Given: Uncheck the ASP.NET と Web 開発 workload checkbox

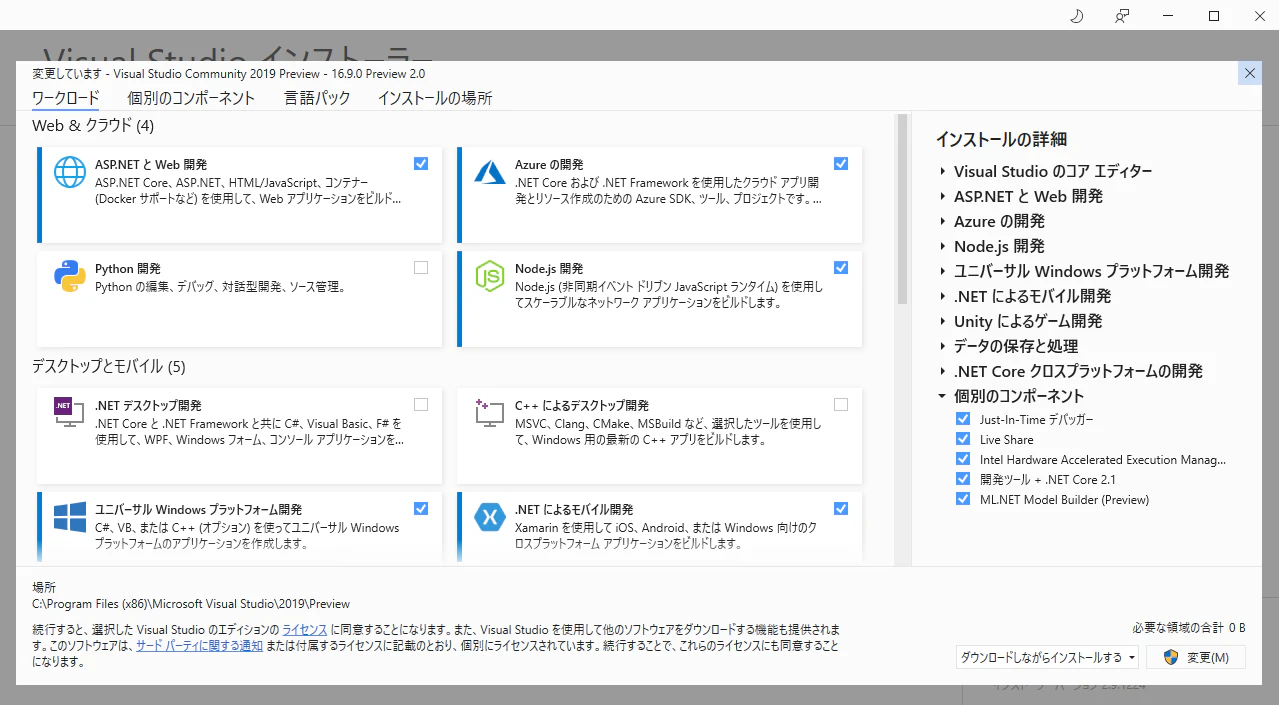Looking at the screenshot, I should coord(421,163).
